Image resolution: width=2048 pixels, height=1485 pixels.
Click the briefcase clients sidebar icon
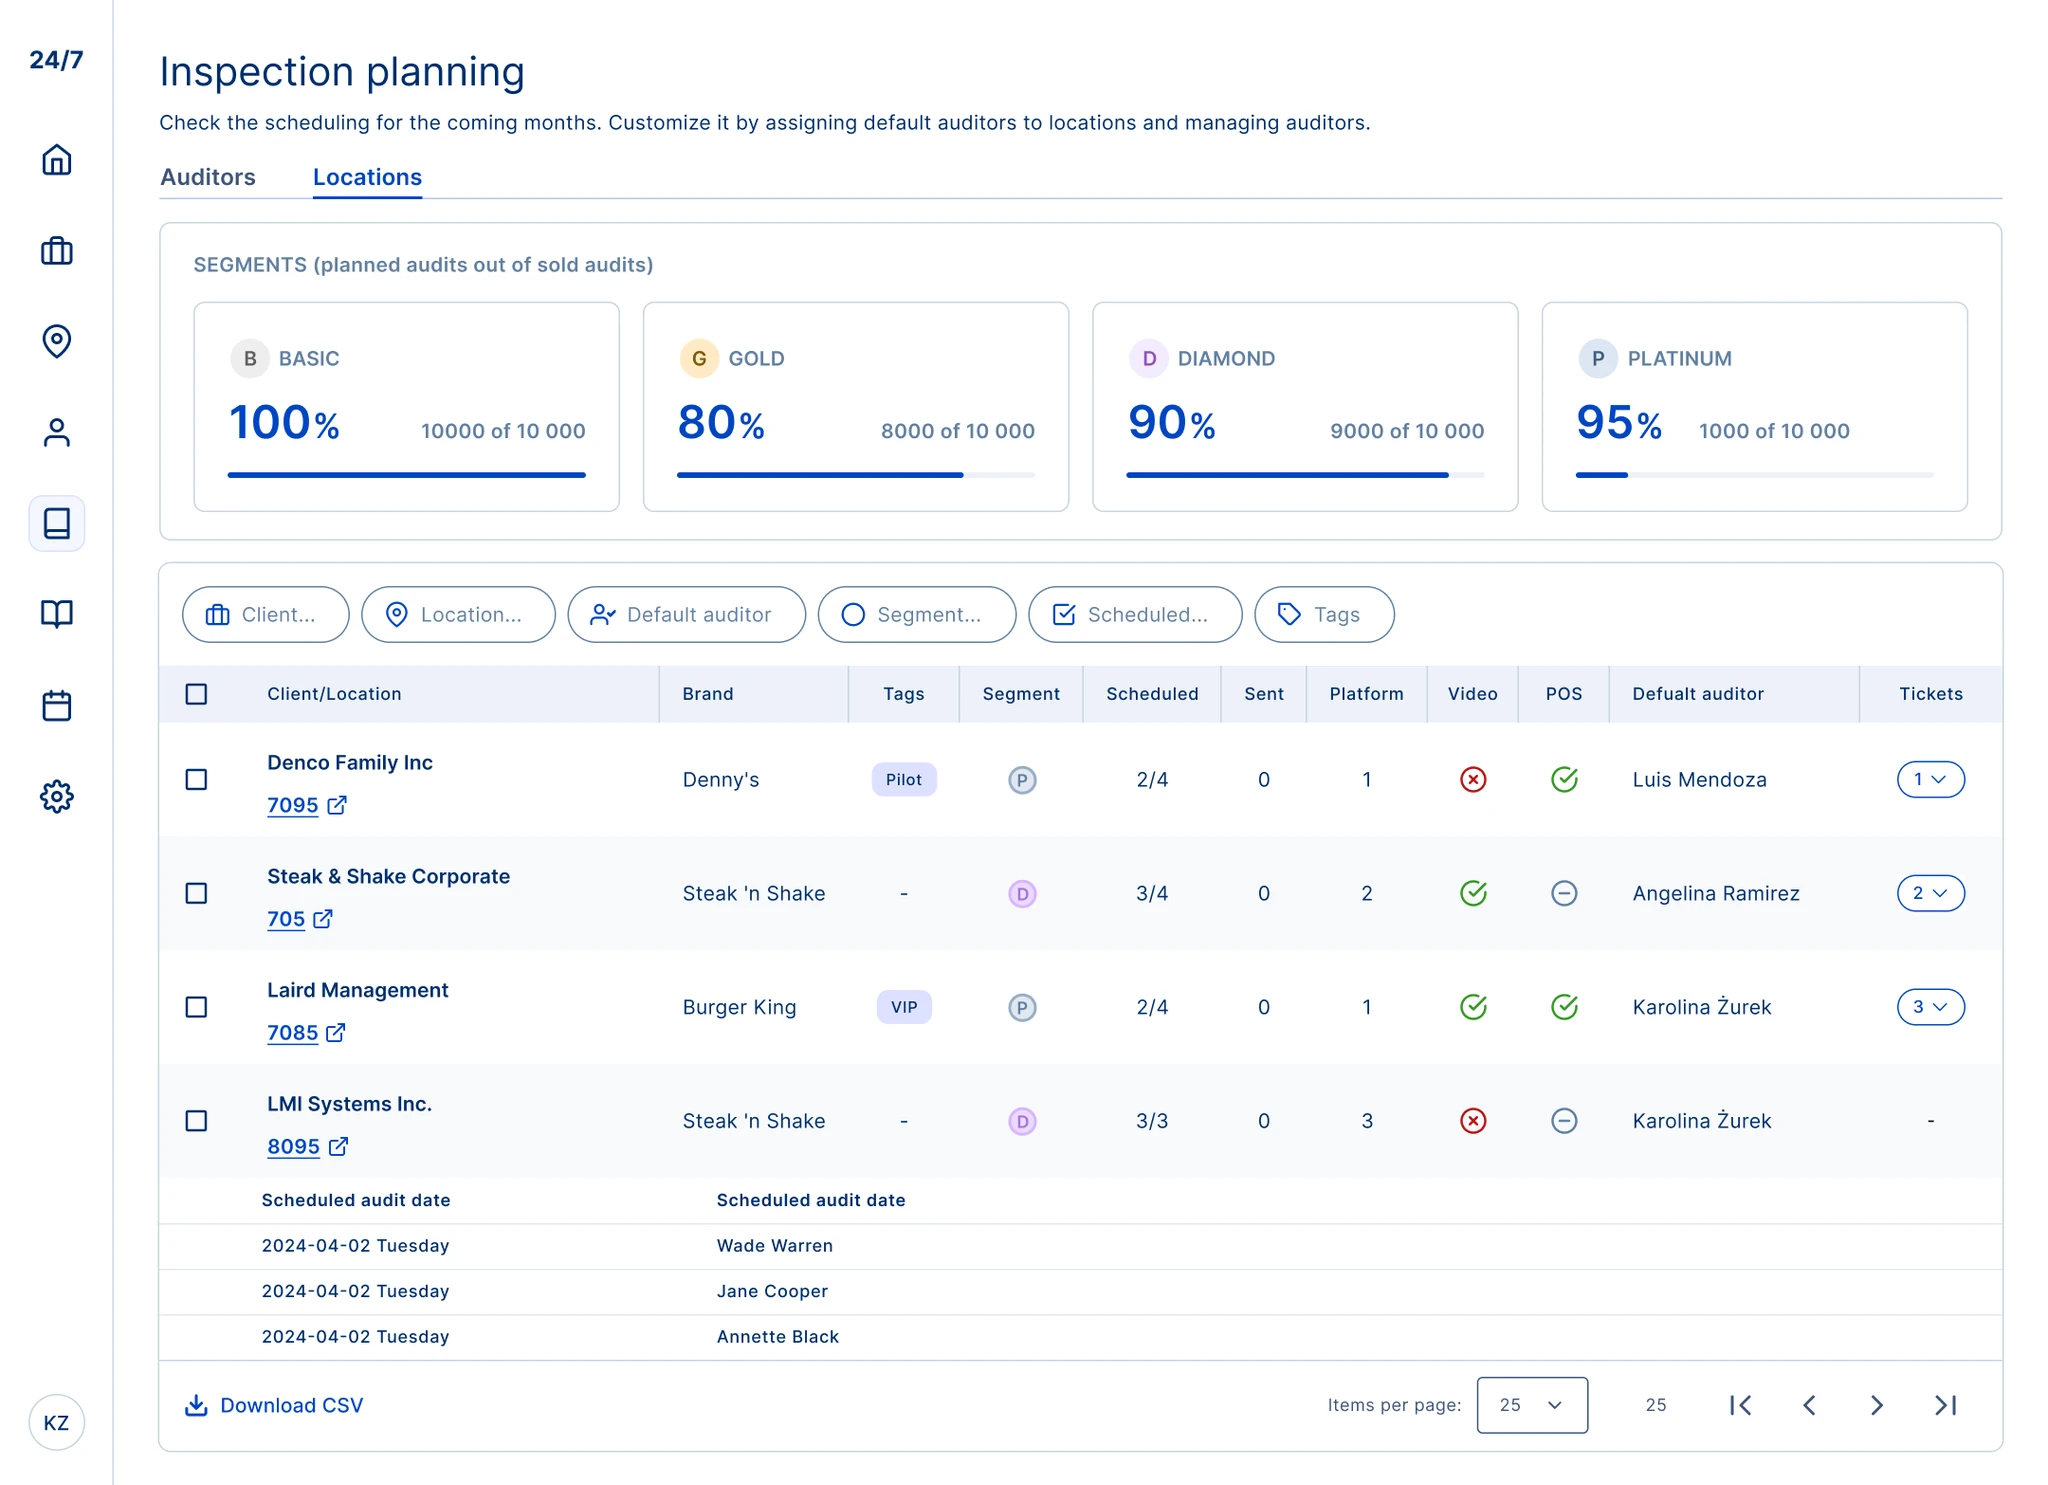coord(57,251)
